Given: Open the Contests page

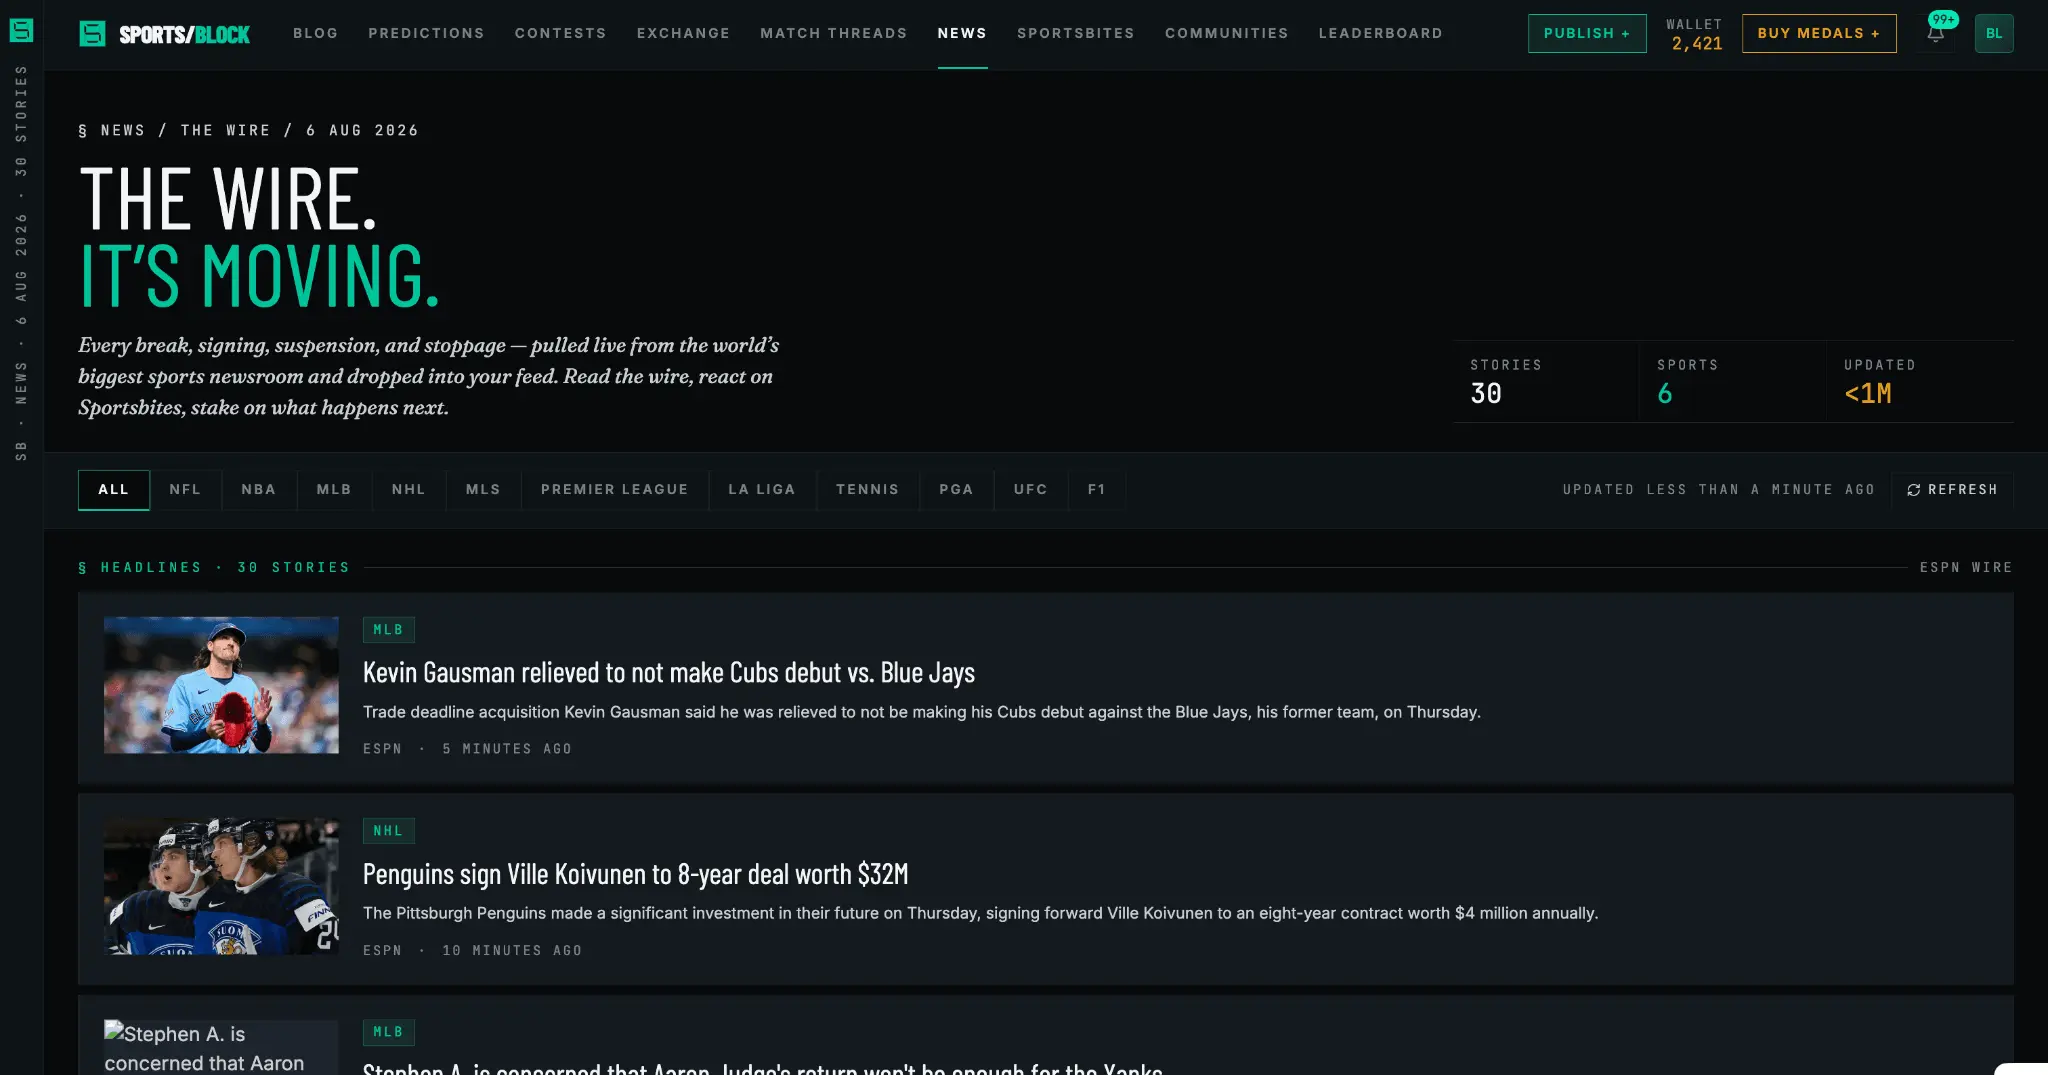Looking at the screenshot, I should [561, 33].
